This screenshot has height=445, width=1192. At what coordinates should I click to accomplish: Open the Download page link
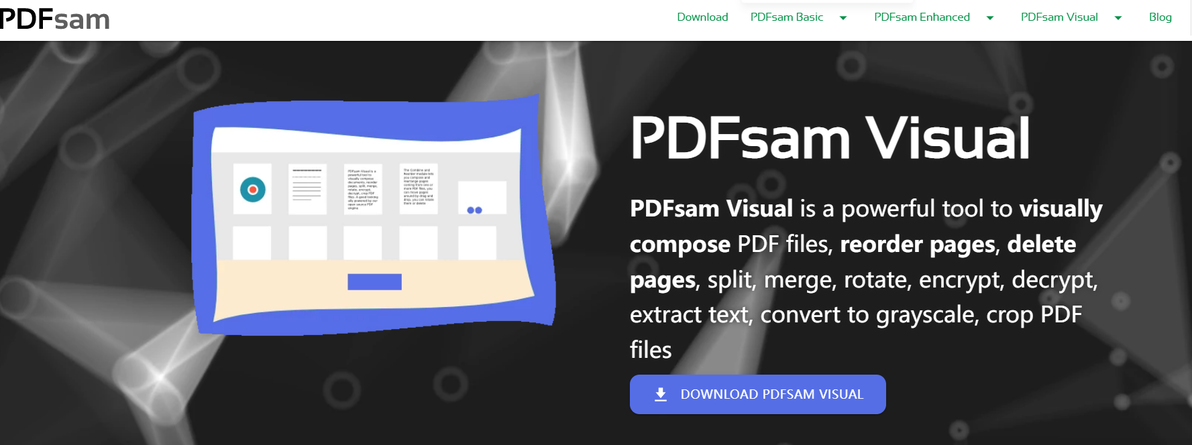tap(702, 17)
